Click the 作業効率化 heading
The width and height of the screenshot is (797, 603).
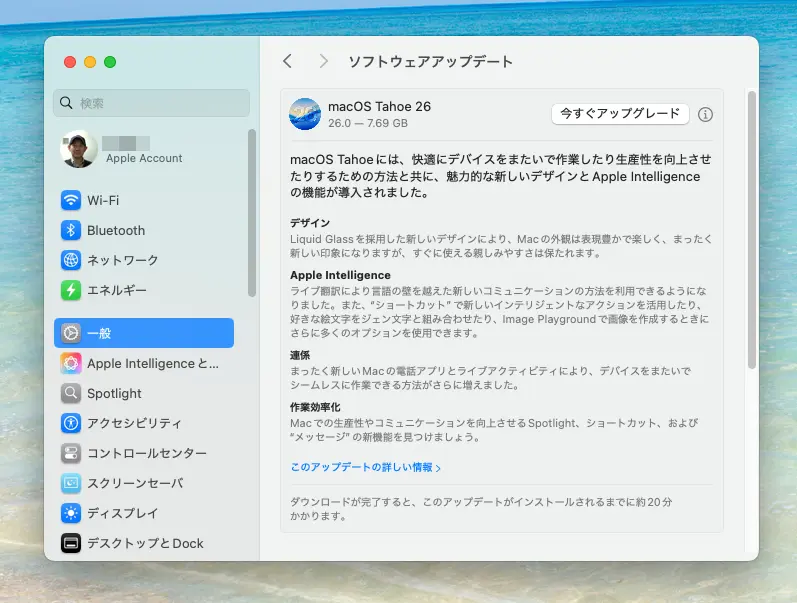coord(315,407)
